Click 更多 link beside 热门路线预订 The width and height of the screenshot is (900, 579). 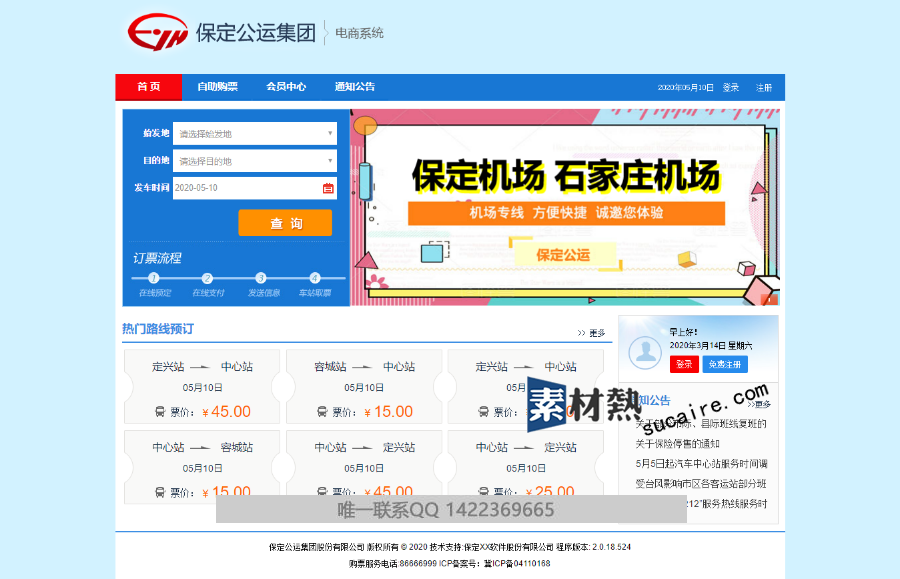[x=591, y=333]
